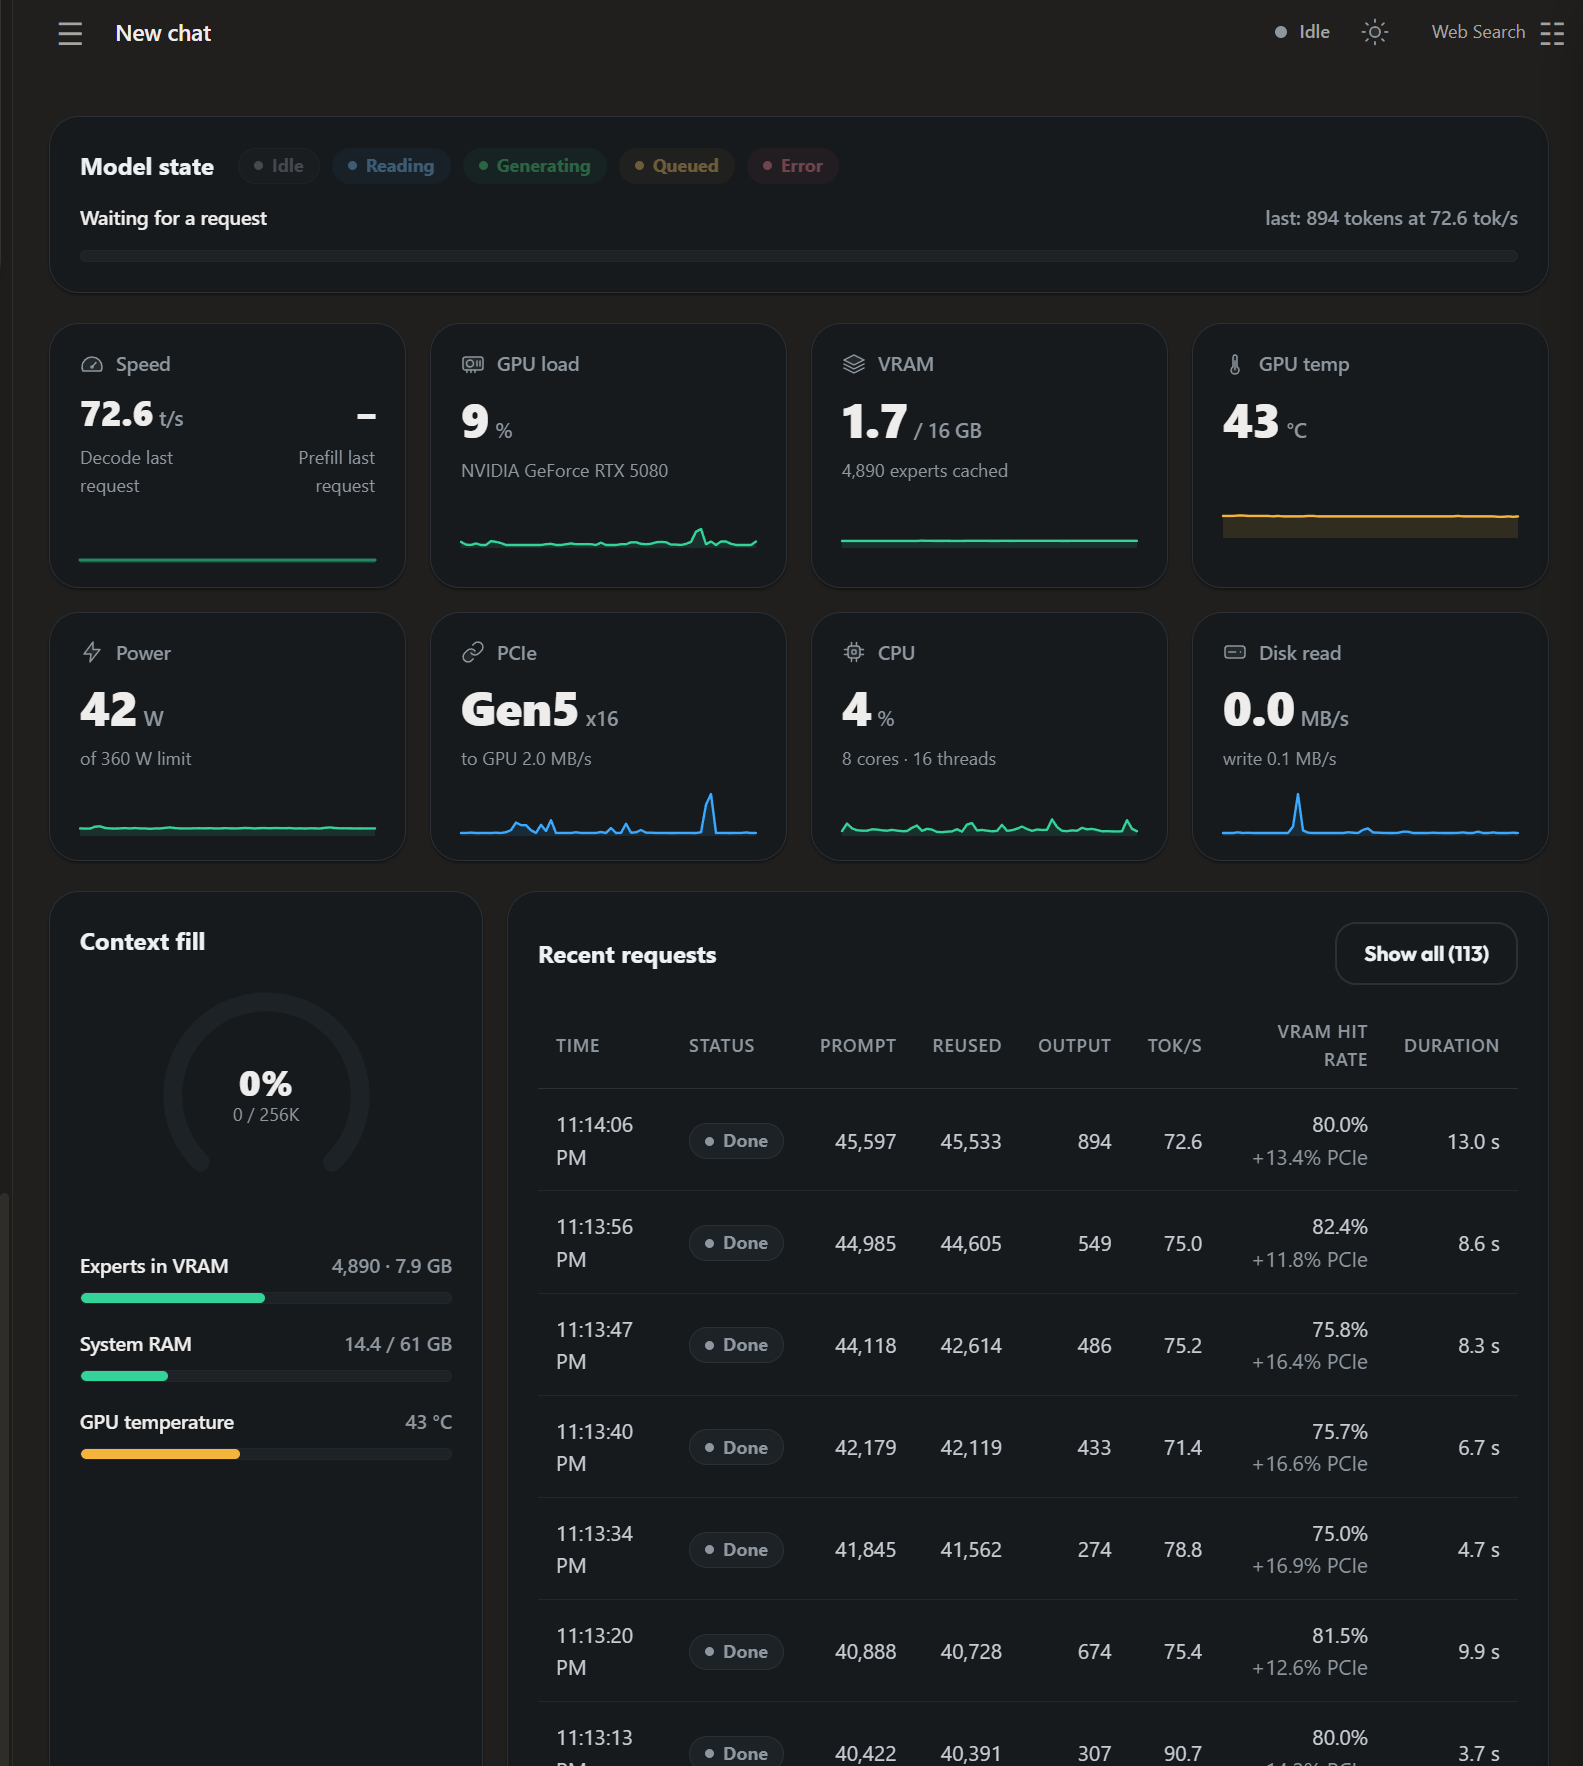Click the 'last: 894 tokens at 72.6 tok/s' text

tap(1392, 218)
